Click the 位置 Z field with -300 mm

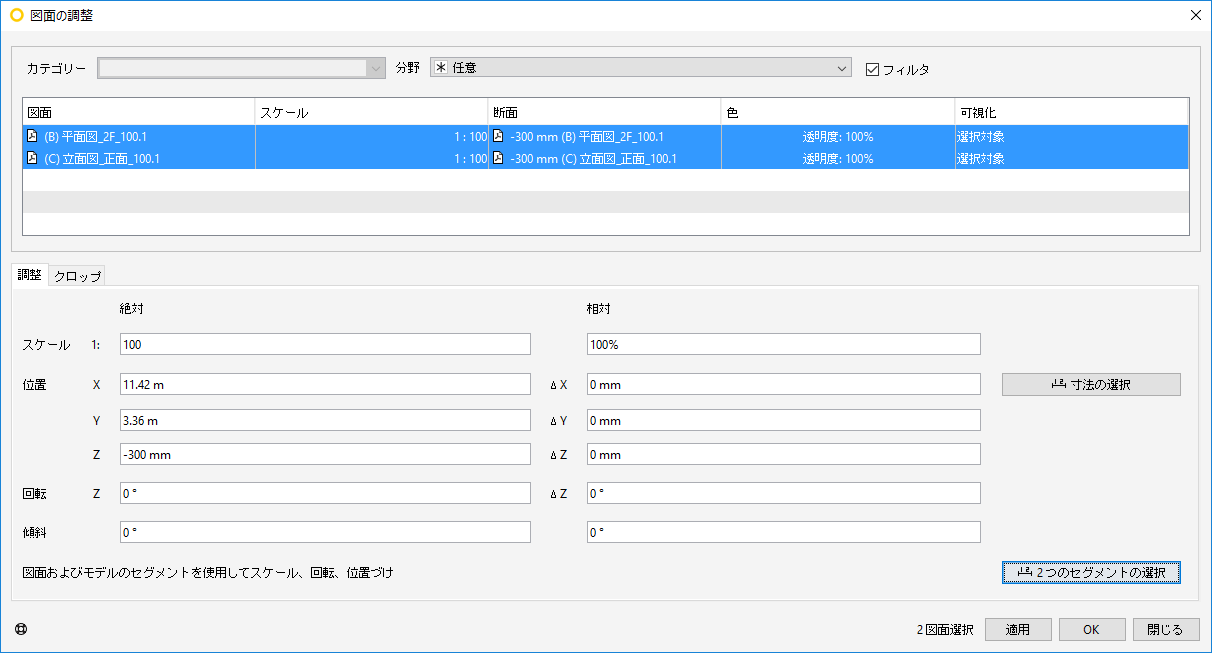[x=325, y=454]
